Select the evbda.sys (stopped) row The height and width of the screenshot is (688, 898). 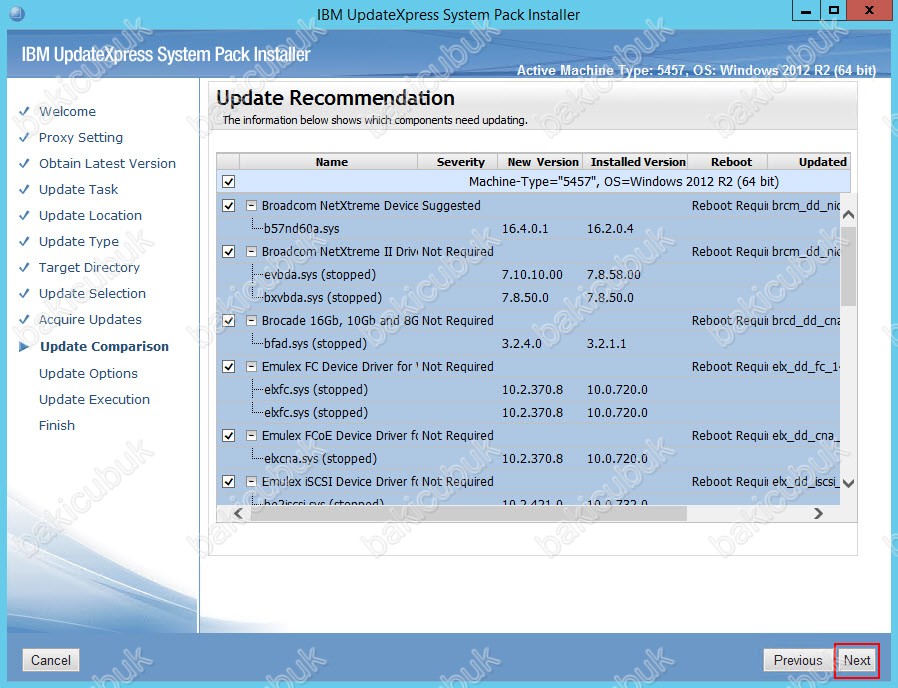click(529, 274)
